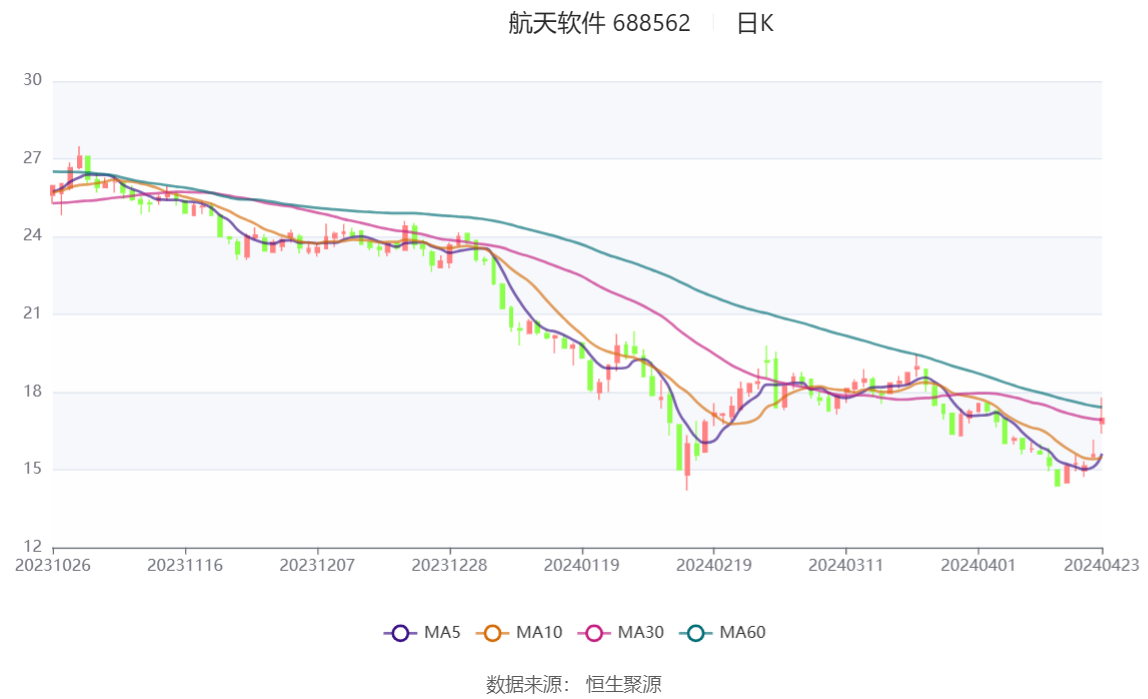Click the 日K label in title
The height and width of the screenshot is (699, 1148).
755,23
